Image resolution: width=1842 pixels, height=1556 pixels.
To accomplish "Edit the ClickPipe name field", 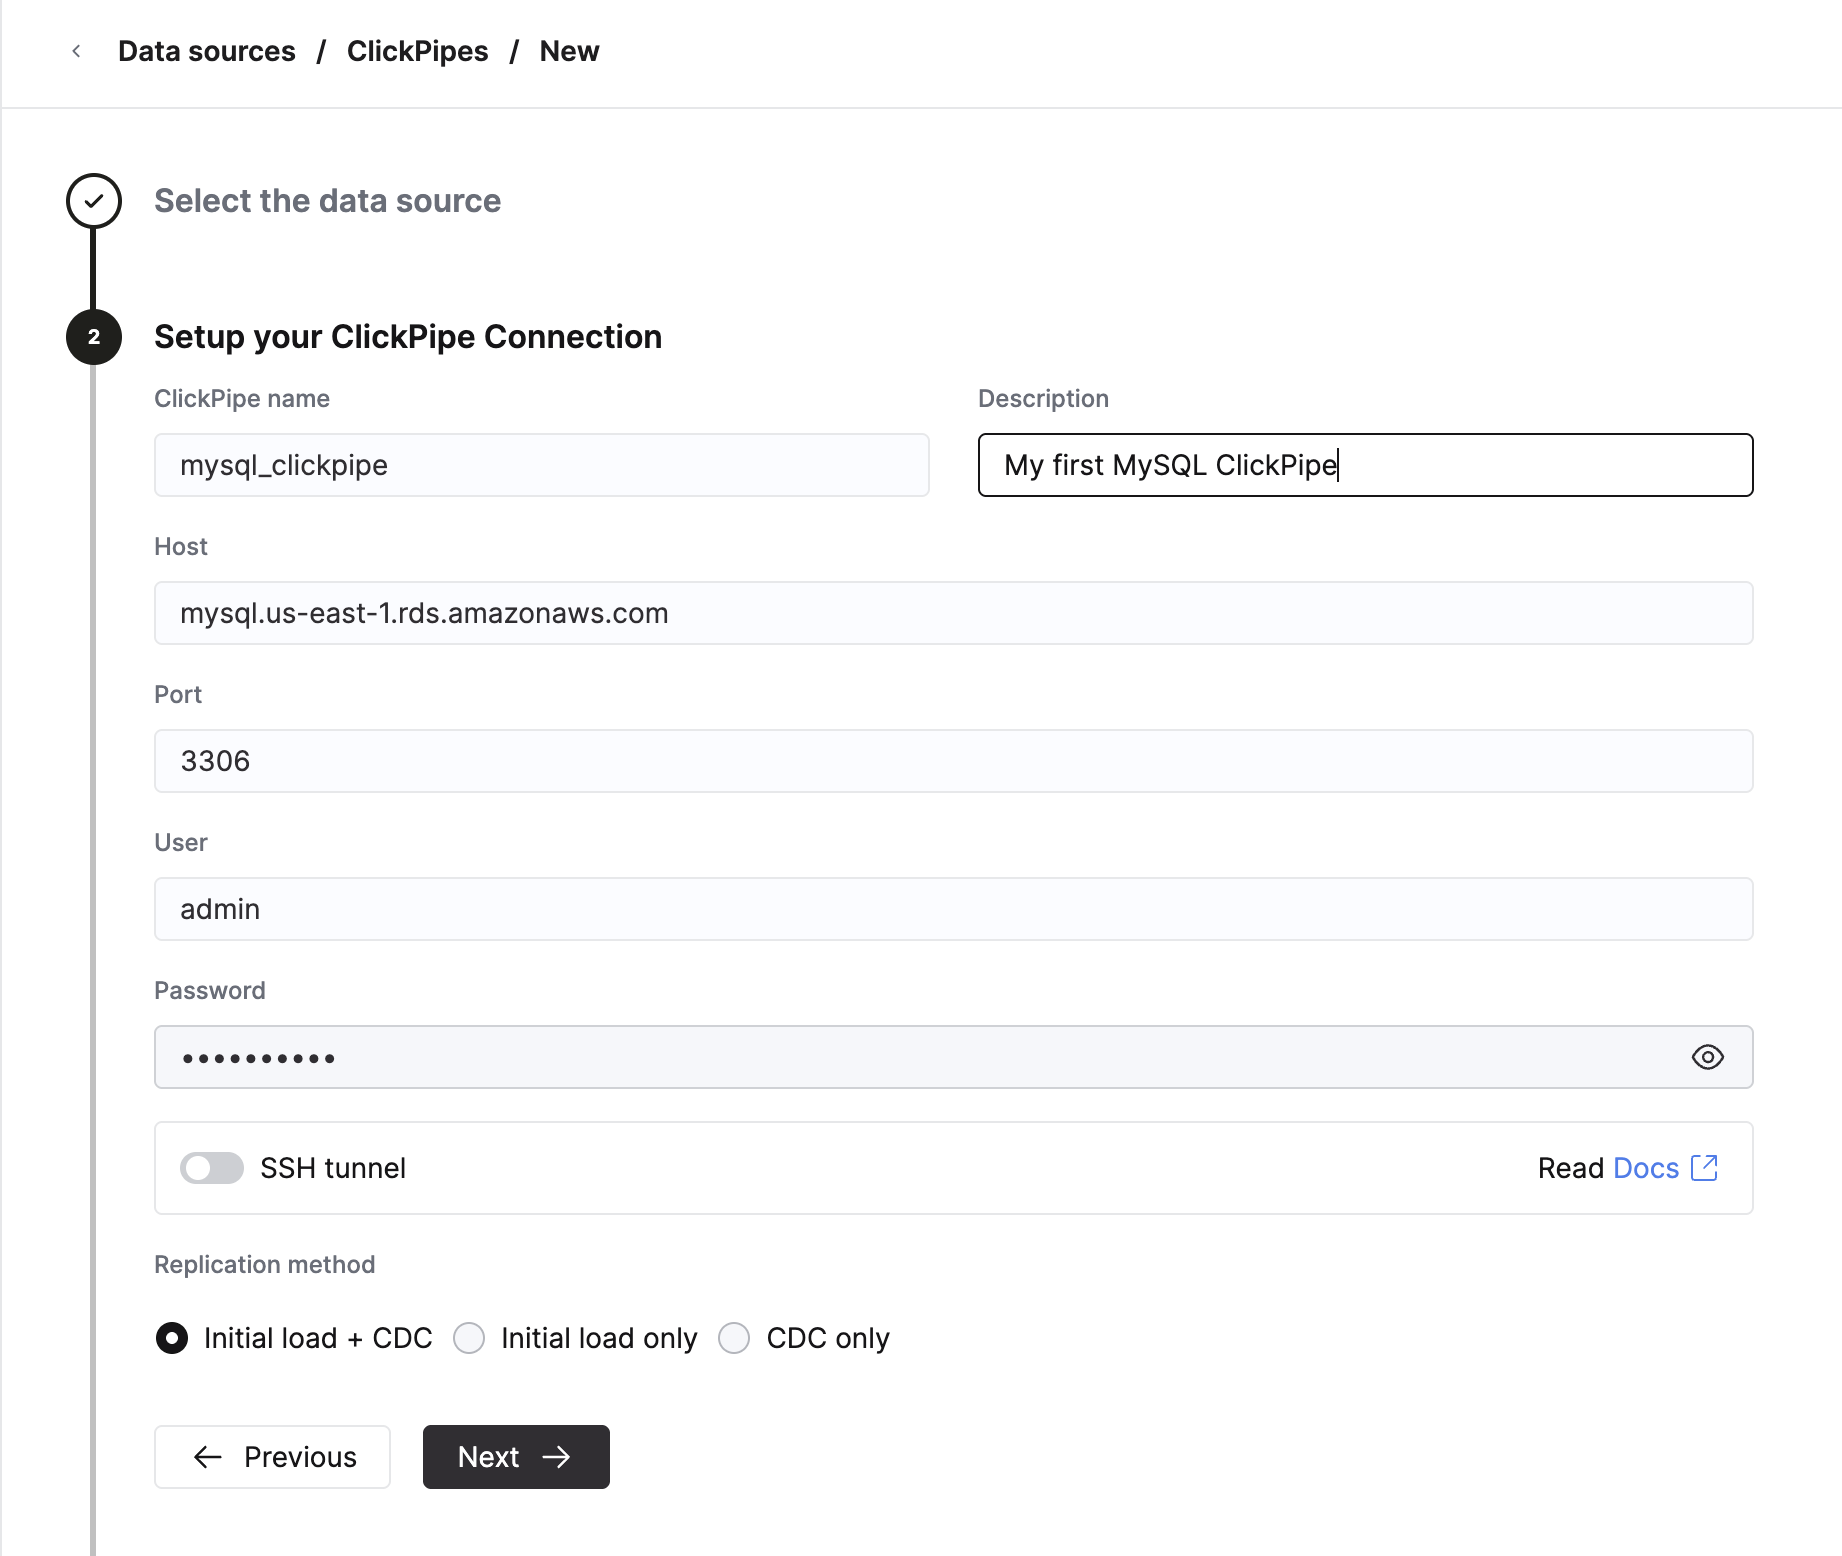I will (x=541, y=465).
